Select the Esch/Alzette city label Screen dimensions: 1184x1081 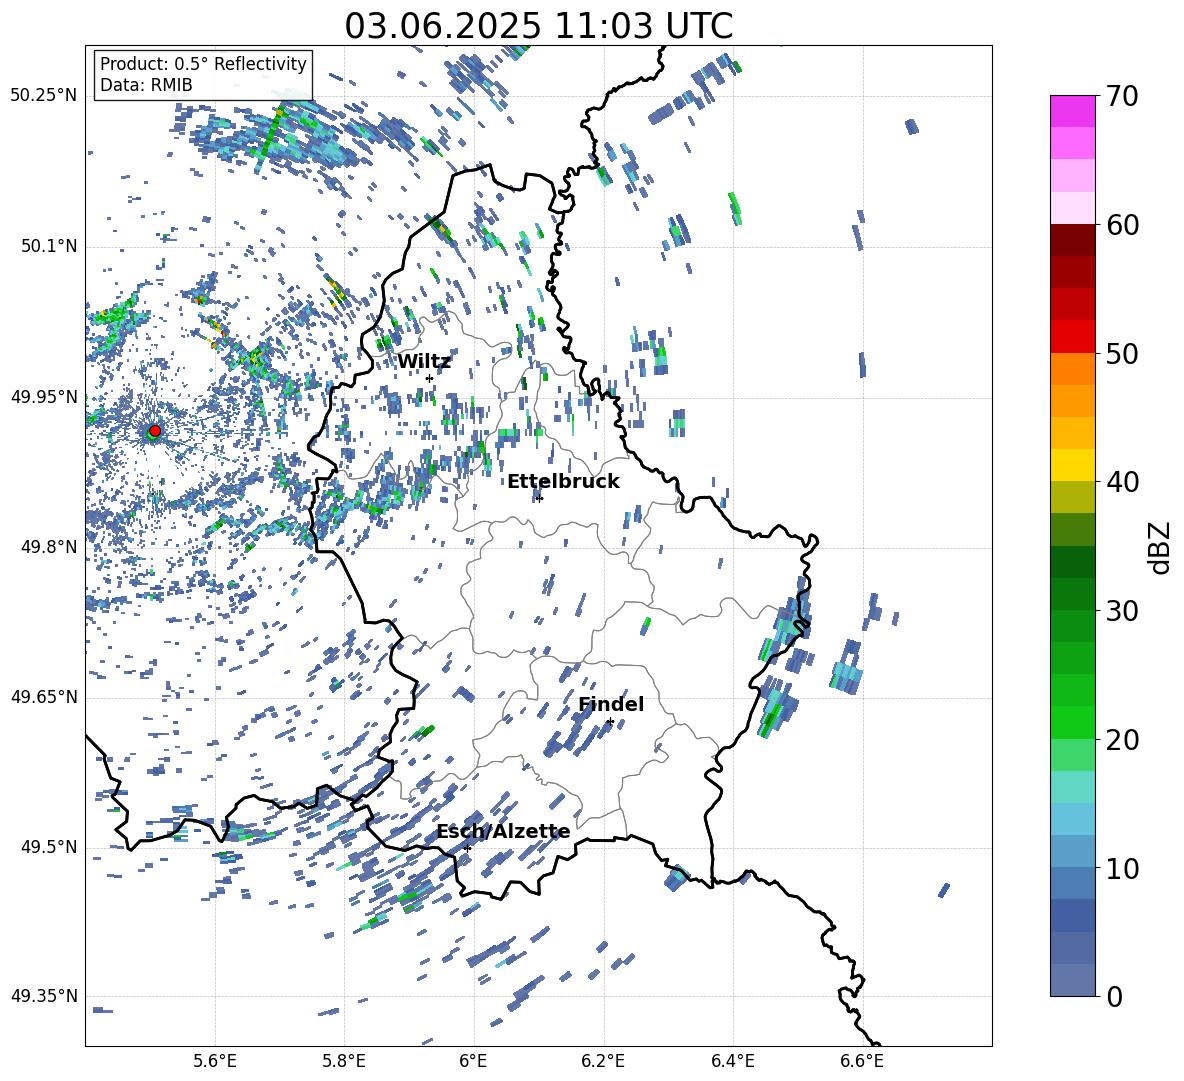point(503,831)
